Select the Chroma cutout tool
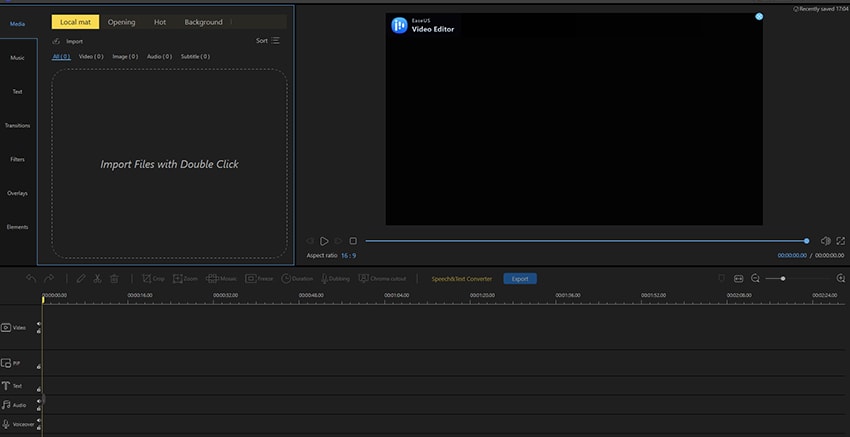 (382, 279)
